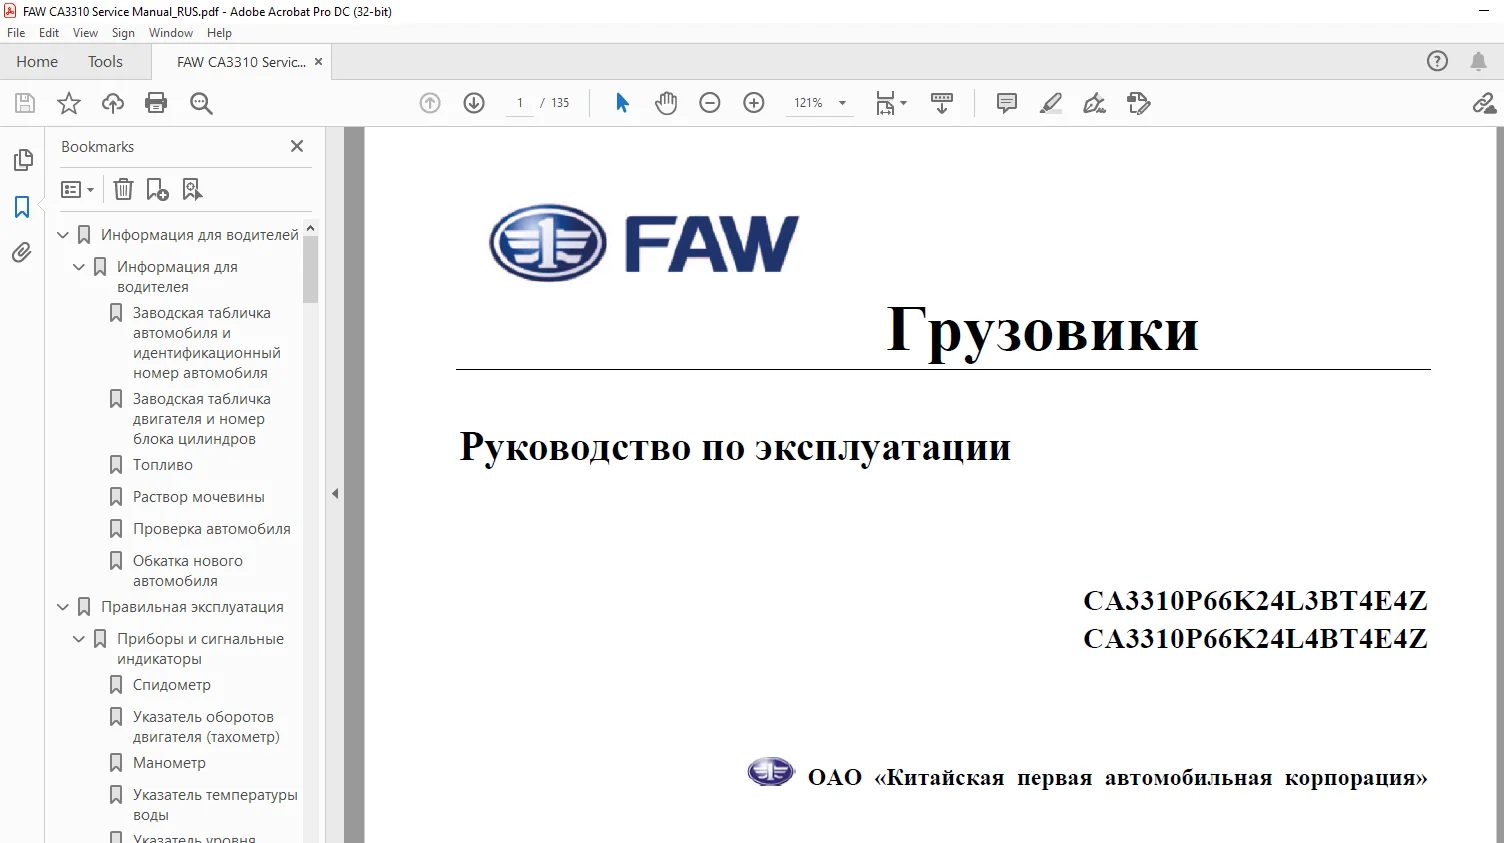Open bookmark 'Обкатка нового автомобиля'

click(x=188, y=571)
